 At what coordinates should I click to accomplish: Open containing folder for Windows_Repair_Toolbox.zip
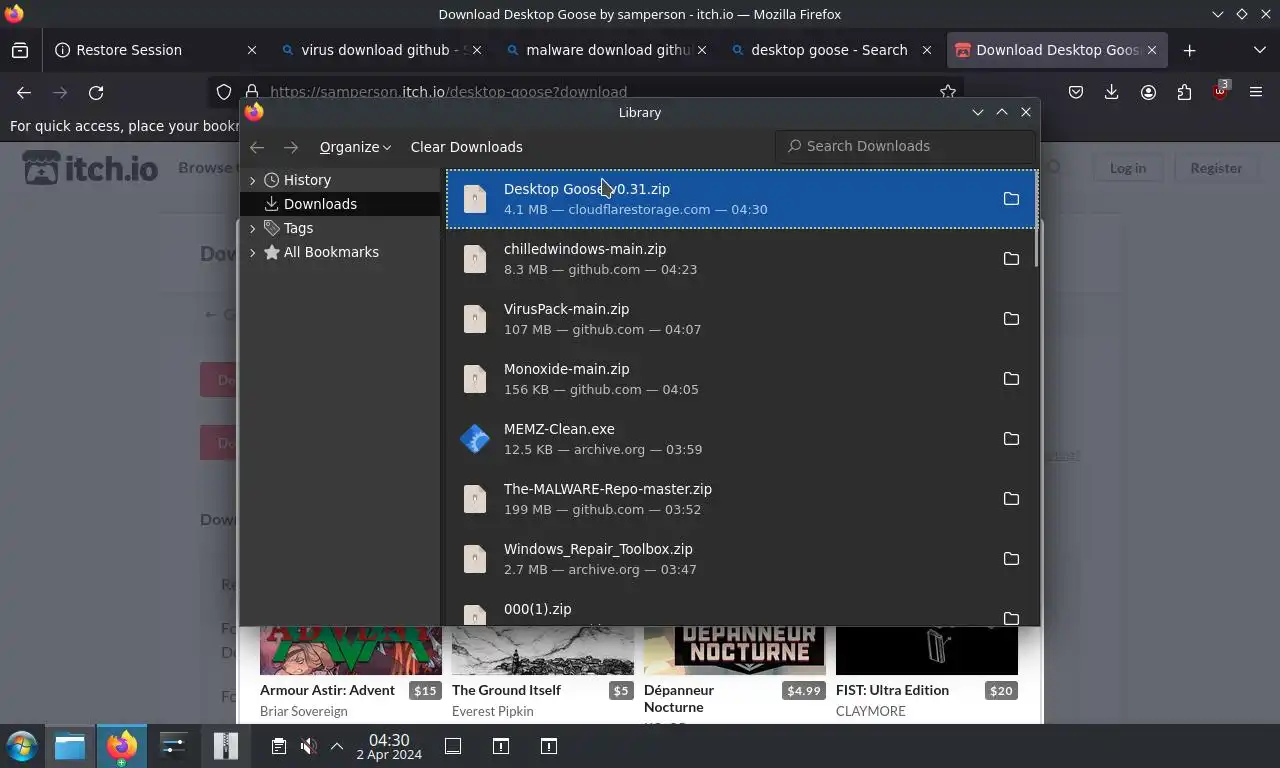(x=1011, y=559)
